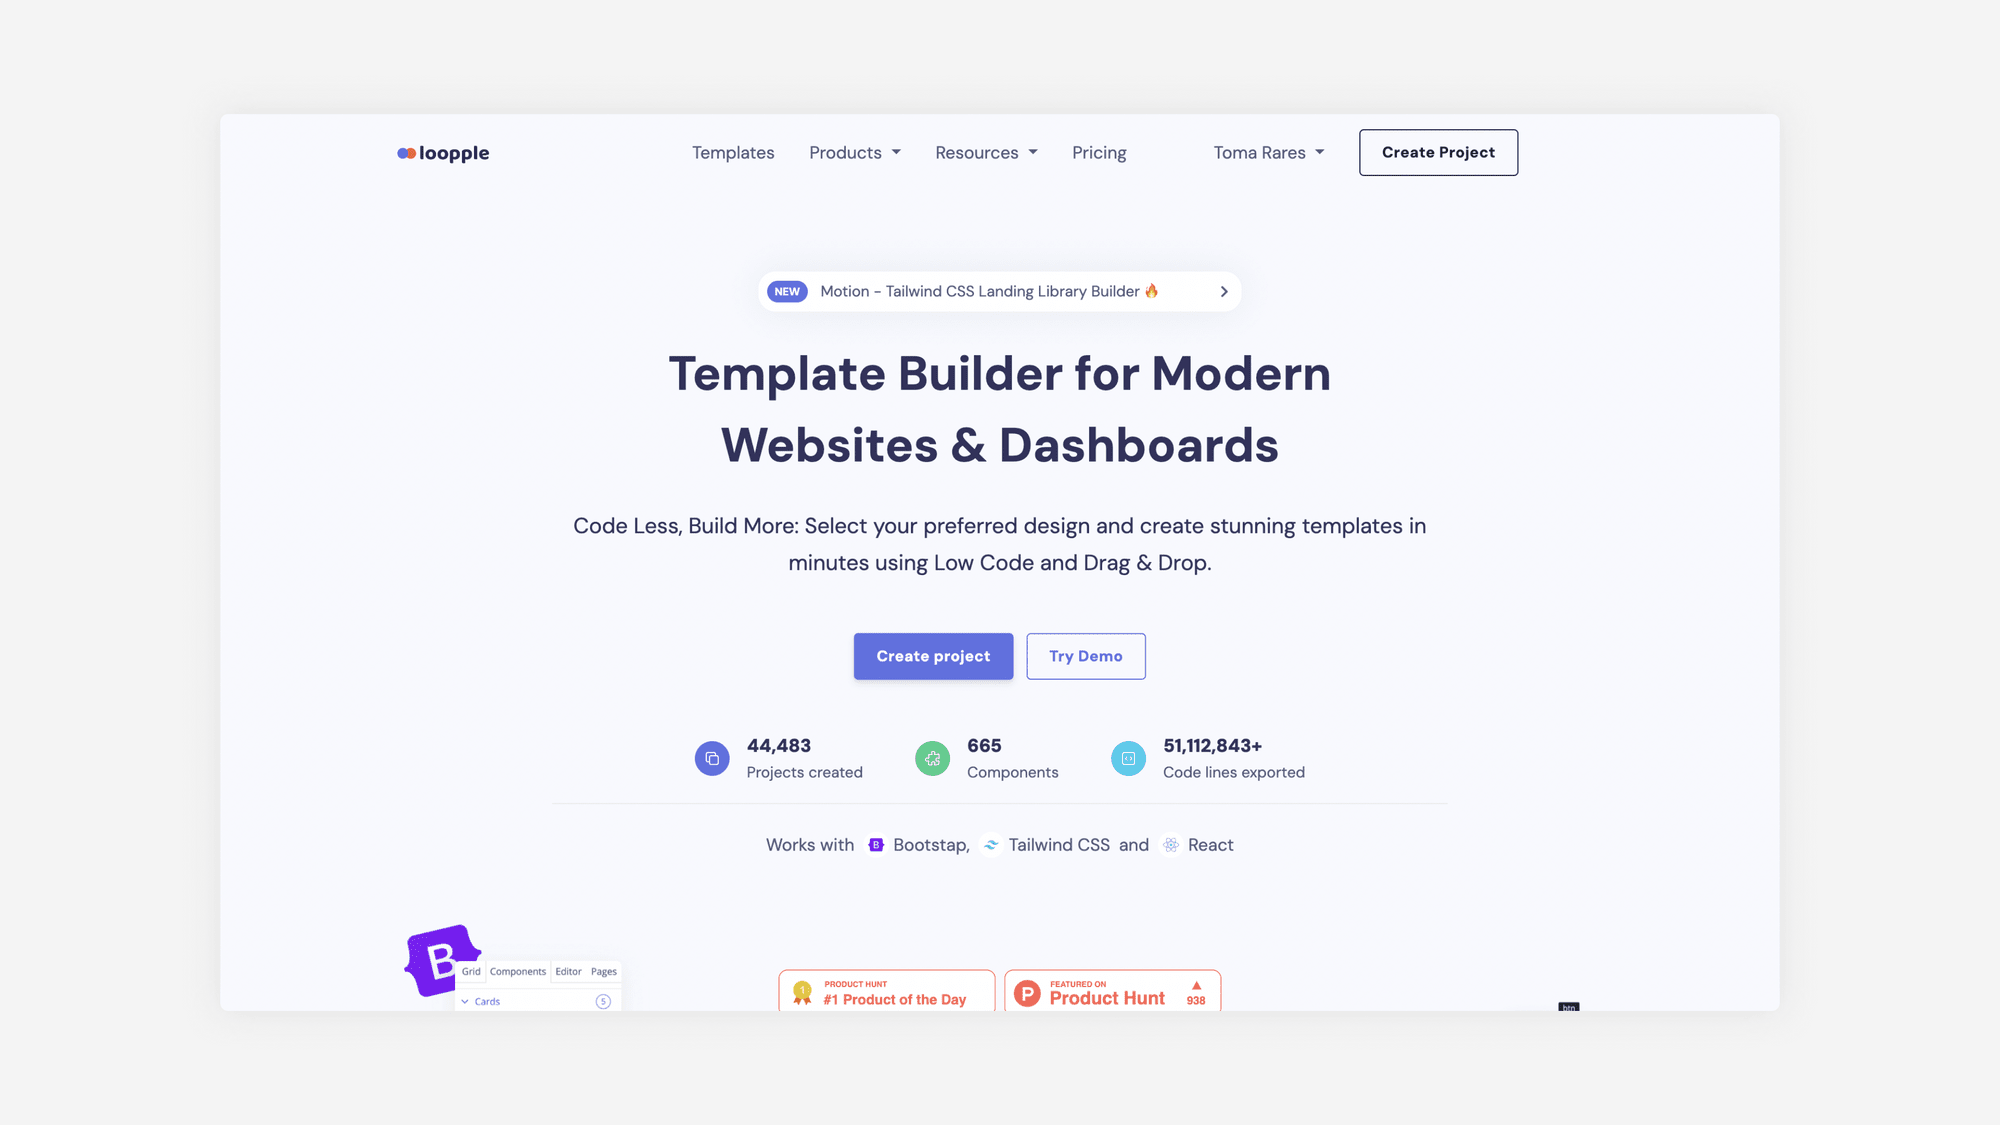Select the Pricing menu item

[x=1099, y=152]
